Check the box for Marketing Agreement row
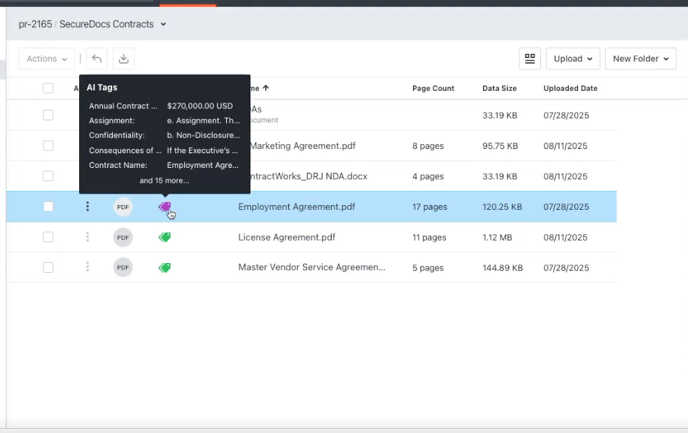This screenshot has height=433, width=688. click(x=48, y=146)
